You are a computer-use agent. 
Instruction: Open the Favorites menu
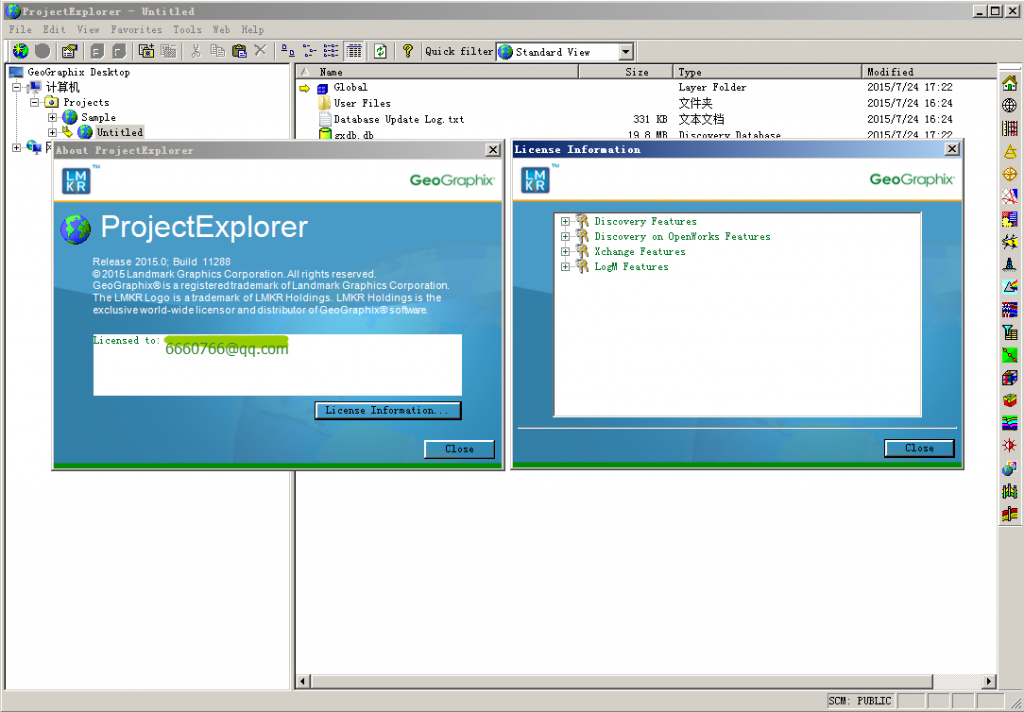[x=136, y=29]
